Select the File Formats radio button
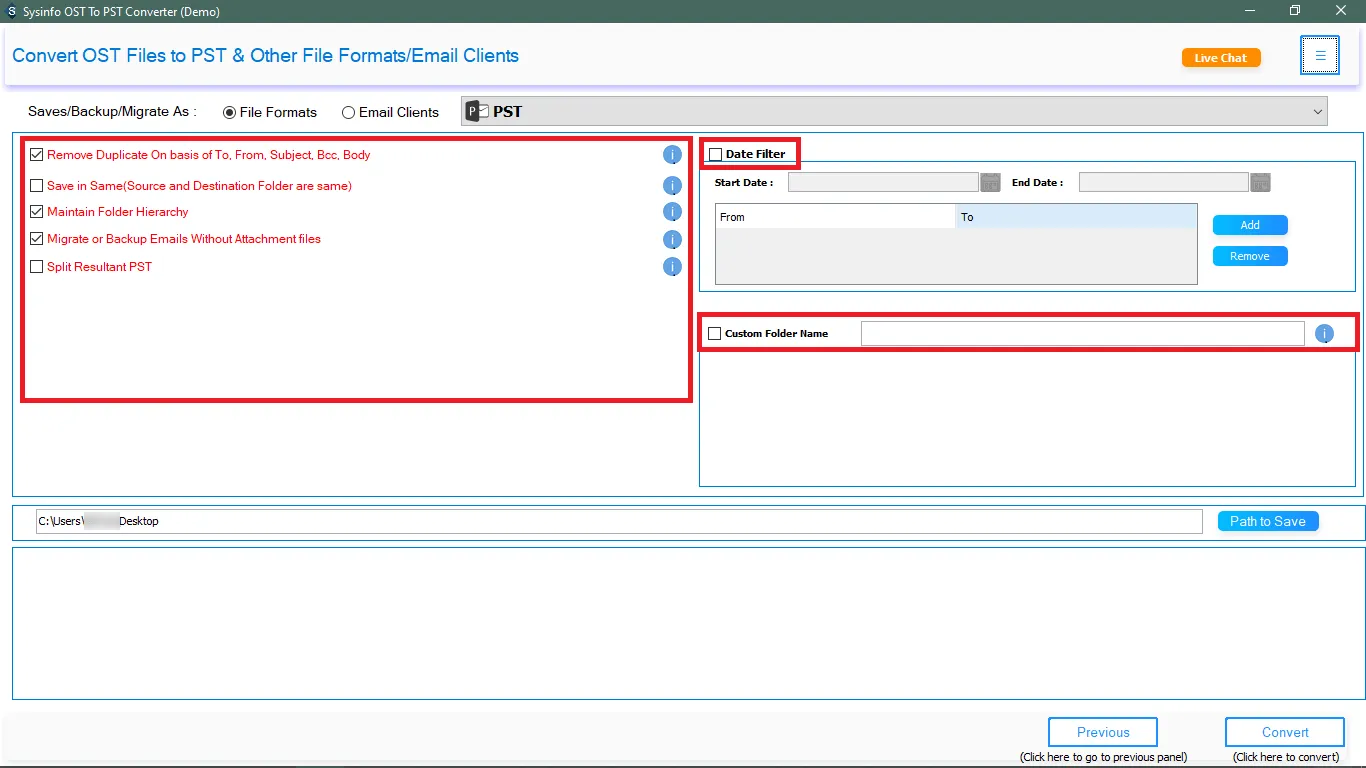 (230, 112)
